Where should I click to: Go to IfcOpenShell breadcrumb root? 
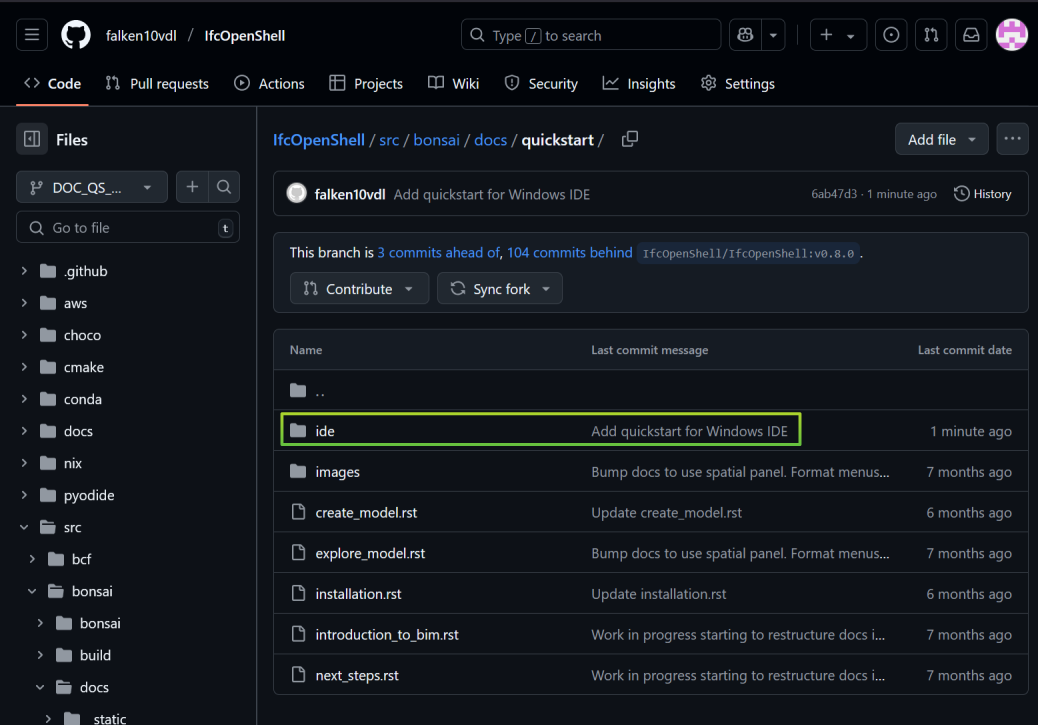(x=319, y=140)
